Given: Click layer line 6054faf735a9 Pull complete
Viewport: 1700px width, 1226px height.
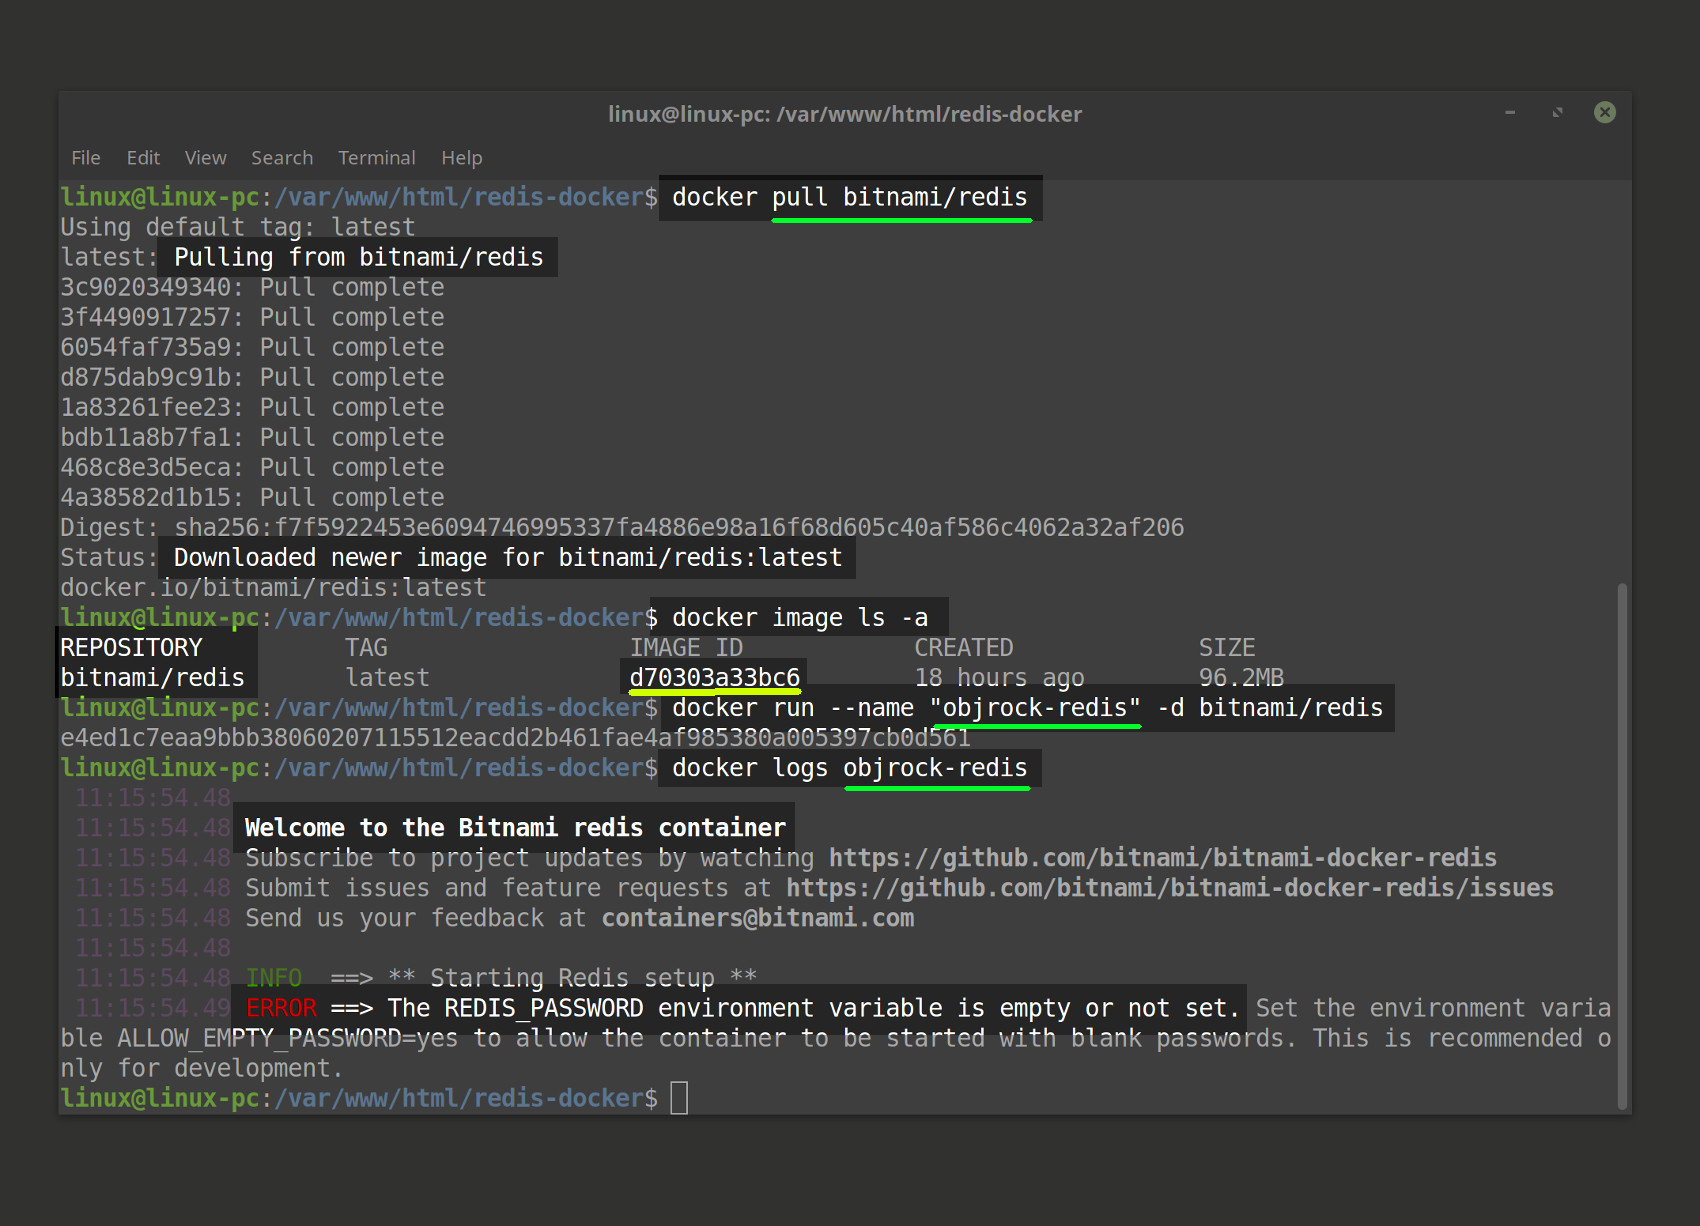Looking at the screenshot, I should (252, 347).
